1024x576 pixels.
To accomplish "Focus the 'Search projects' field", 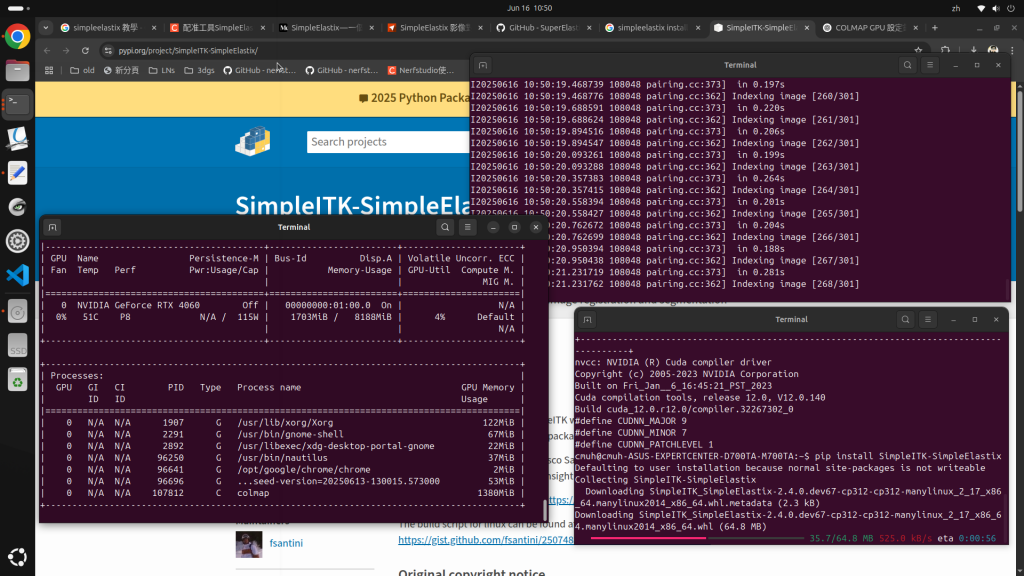I will 388,142.
